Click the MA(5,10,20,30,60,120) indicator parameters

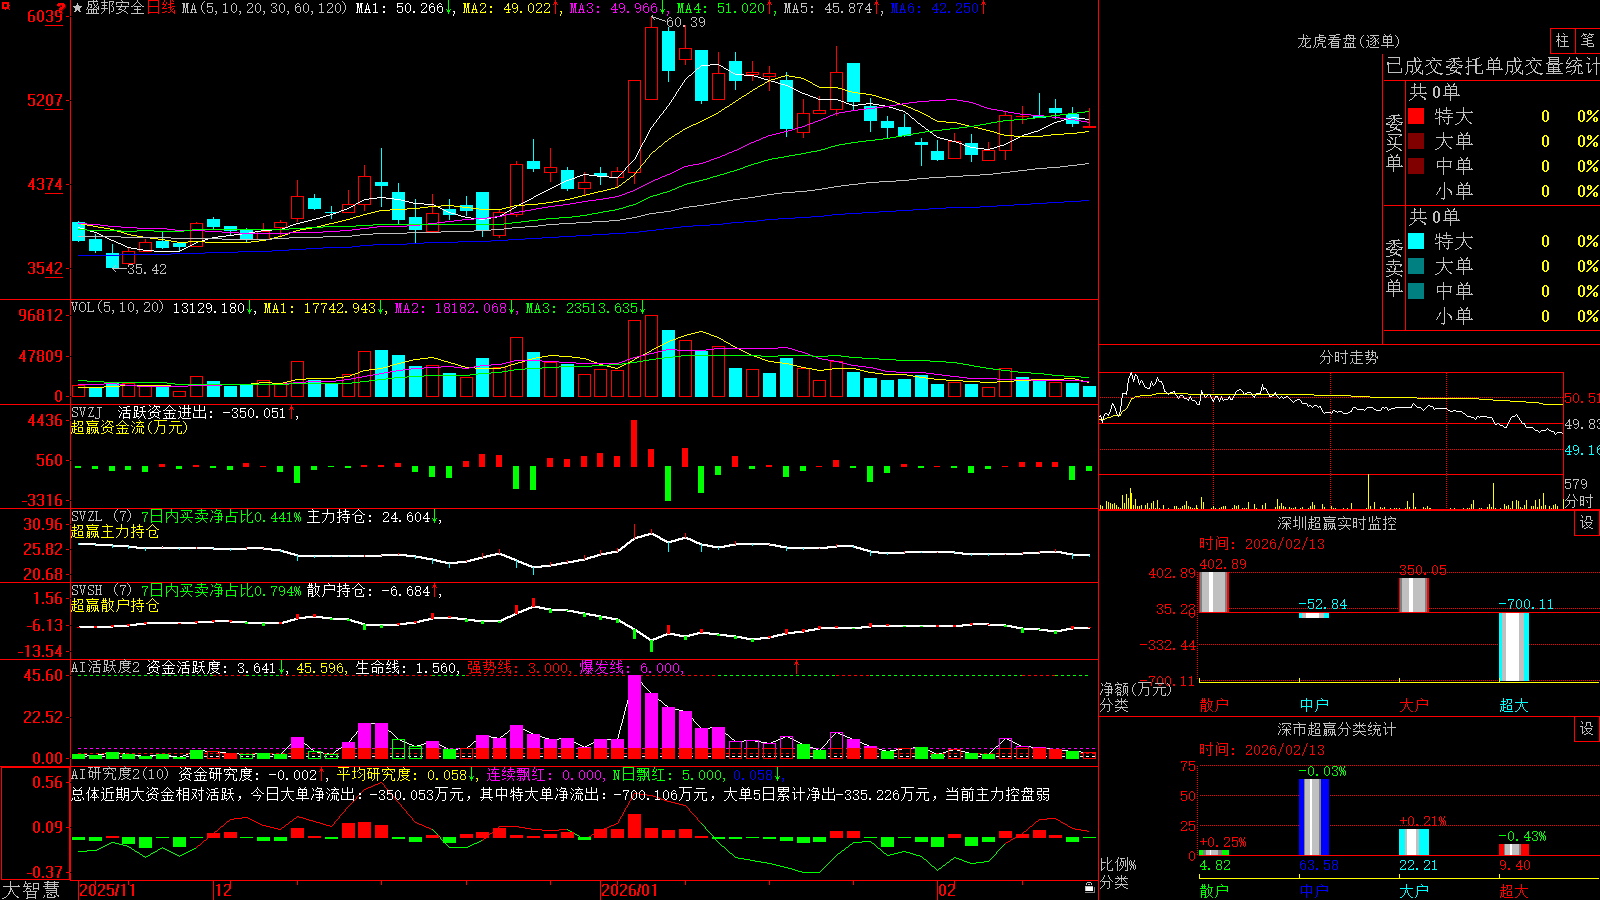(265, 8)
